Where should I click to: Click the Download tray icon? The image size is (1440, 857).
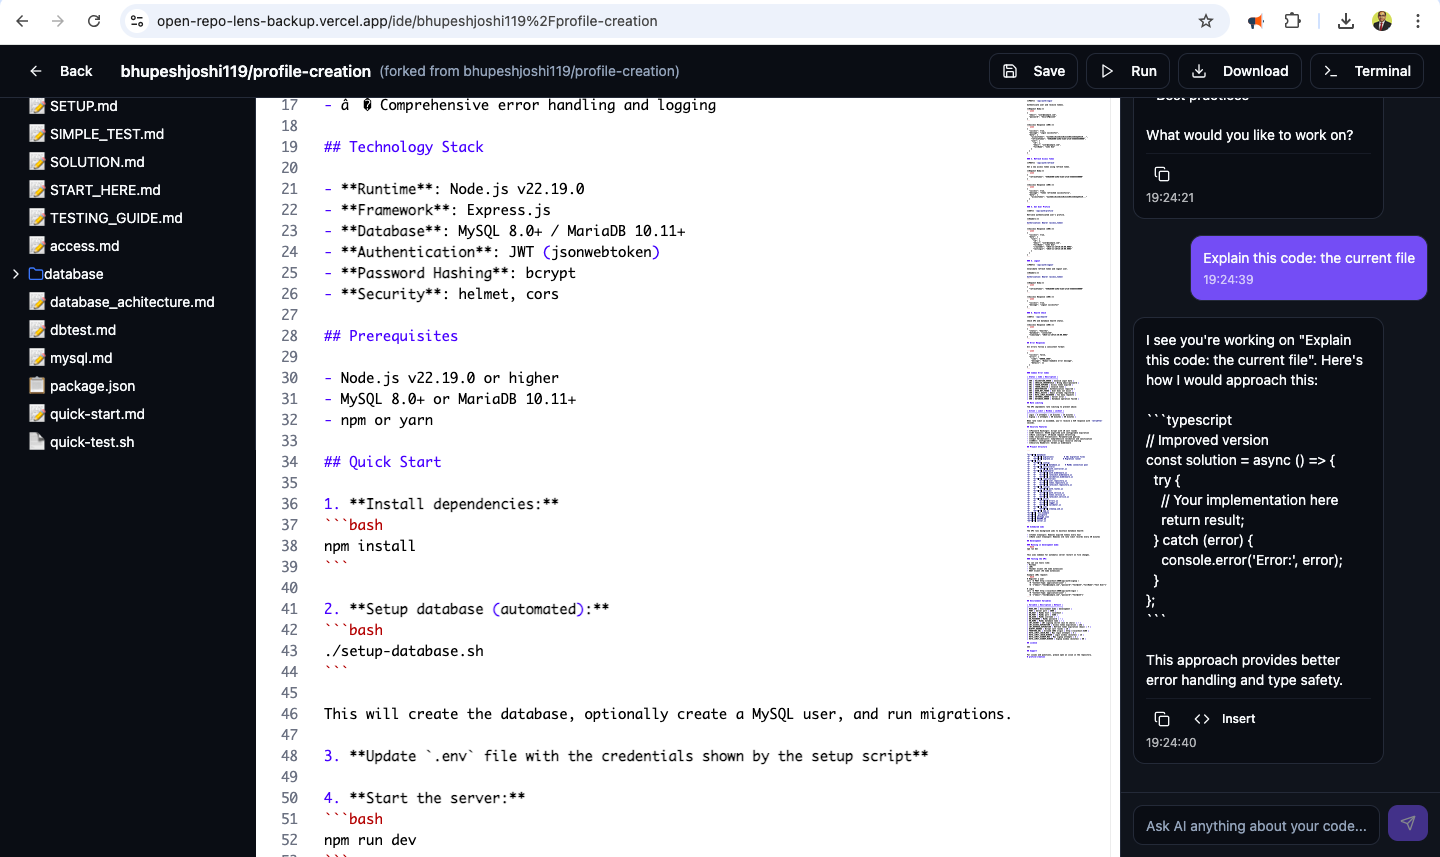click(1199, 71)
